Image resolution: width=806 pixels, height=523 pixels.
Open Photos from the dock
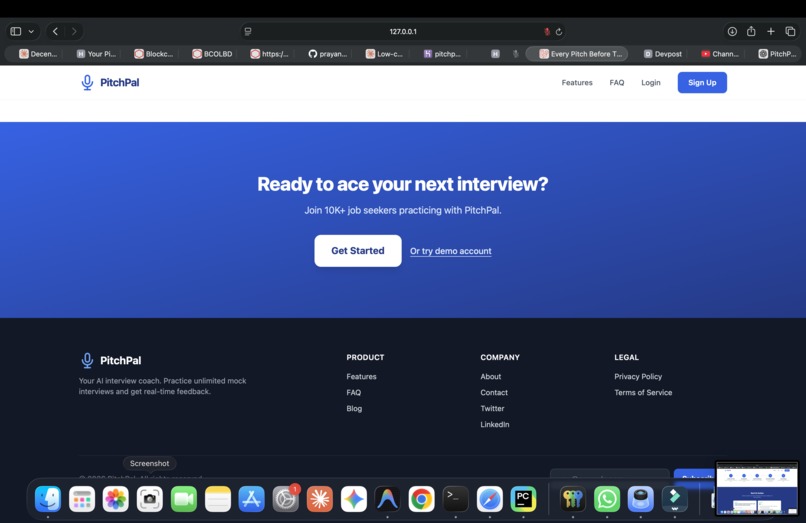(116, 499)
